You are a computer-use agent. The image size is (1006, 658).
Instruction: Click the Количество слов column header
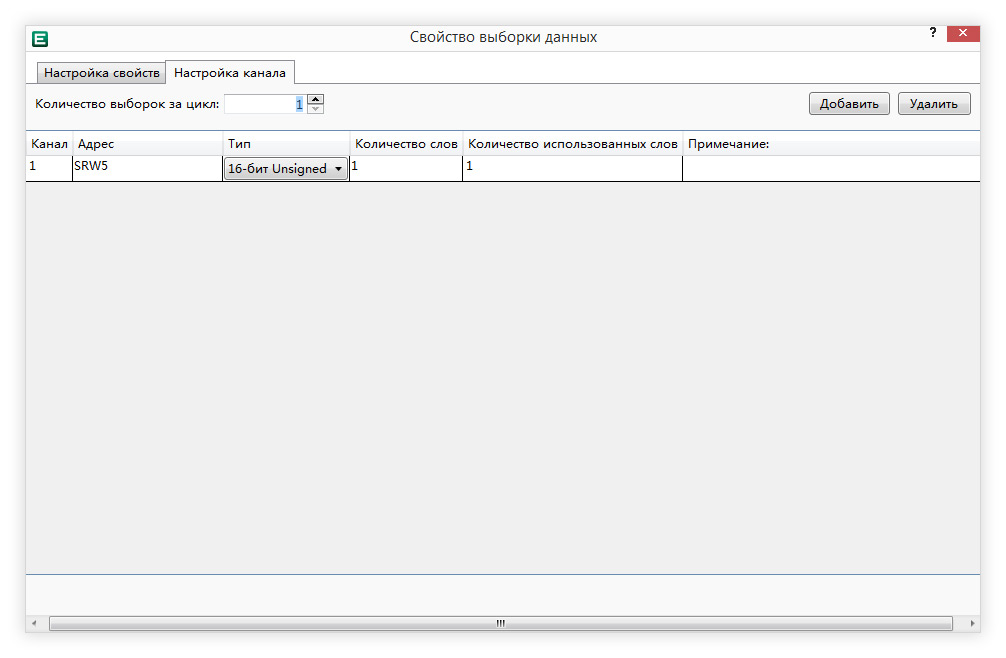[x=406, y=144]
